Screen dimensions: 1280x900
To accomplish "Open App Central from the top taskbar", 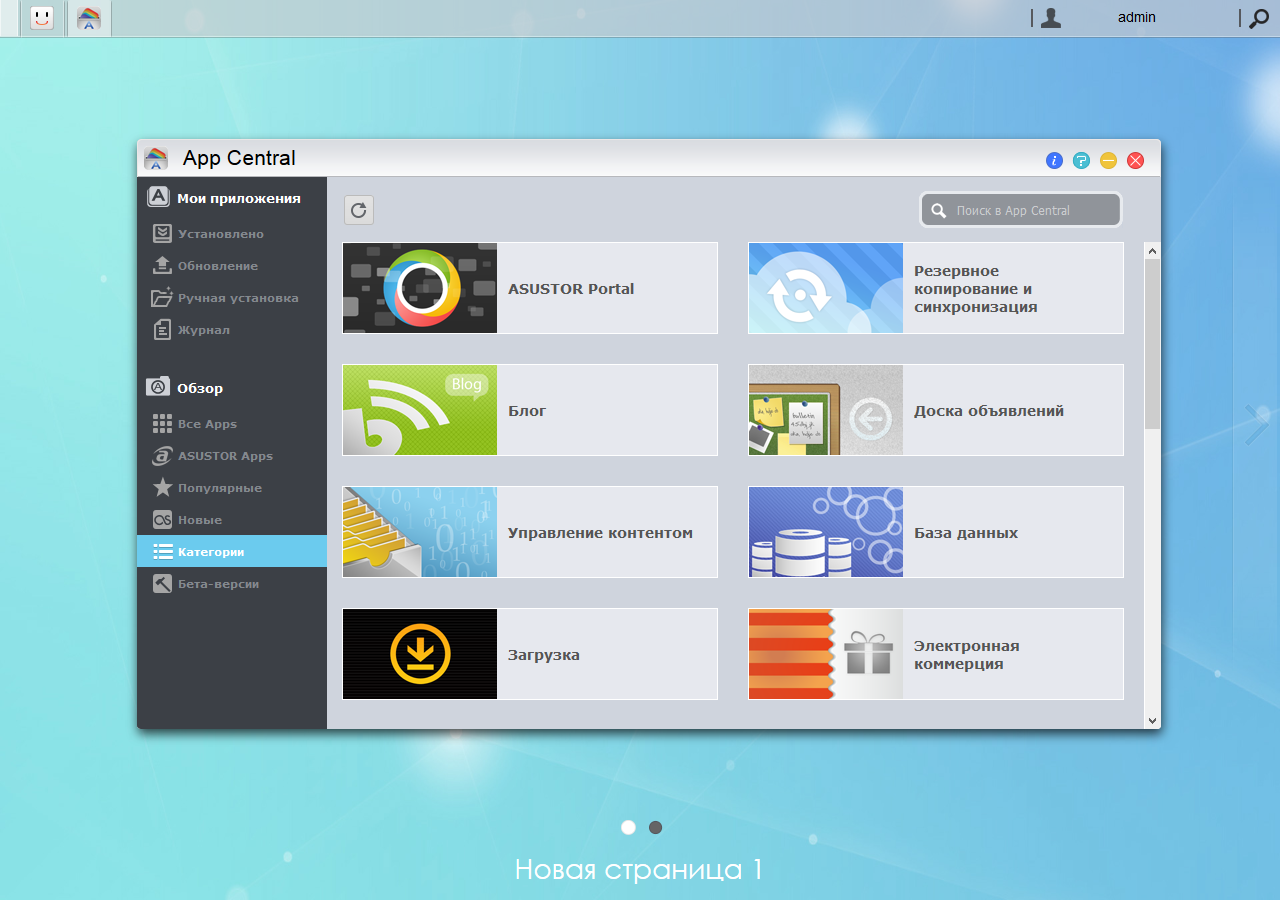I will tap(89, 17).
